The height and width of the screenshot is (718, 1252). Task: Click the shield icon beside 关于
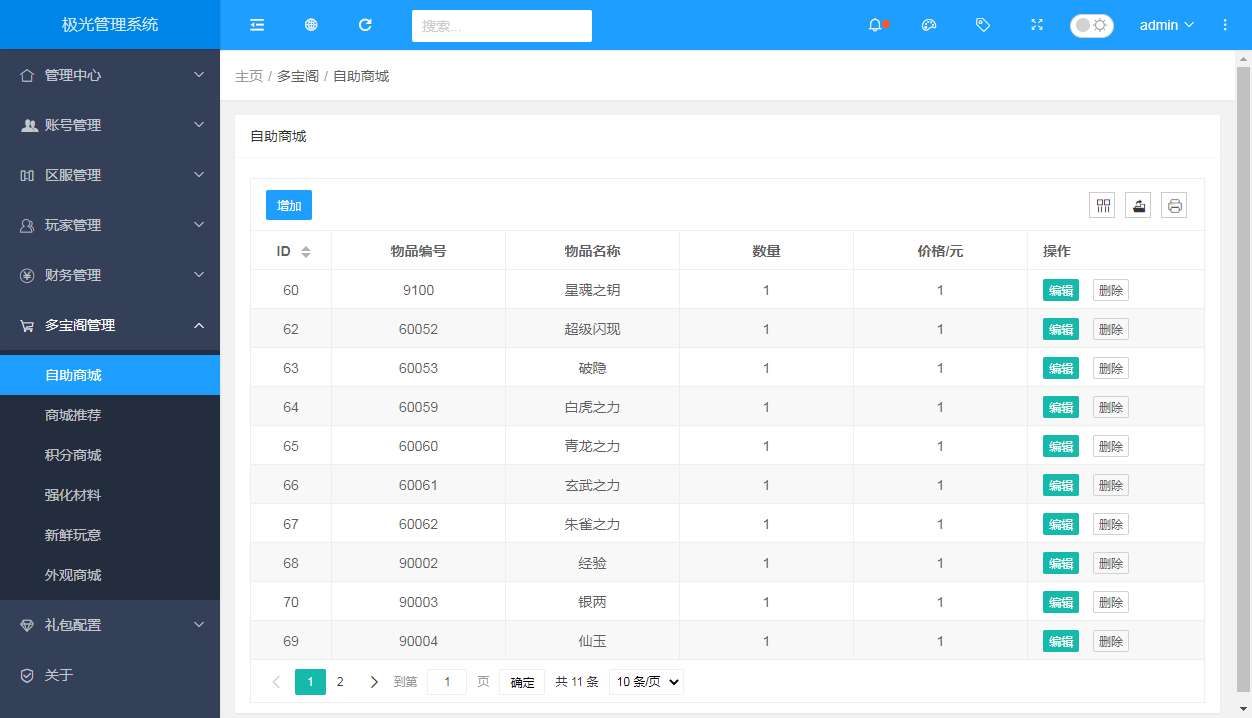point(27,675)
